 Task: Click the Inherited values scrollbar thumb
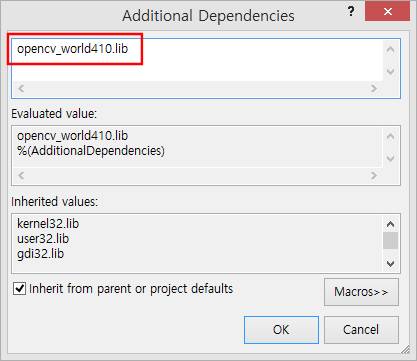(x=390, y=240)
